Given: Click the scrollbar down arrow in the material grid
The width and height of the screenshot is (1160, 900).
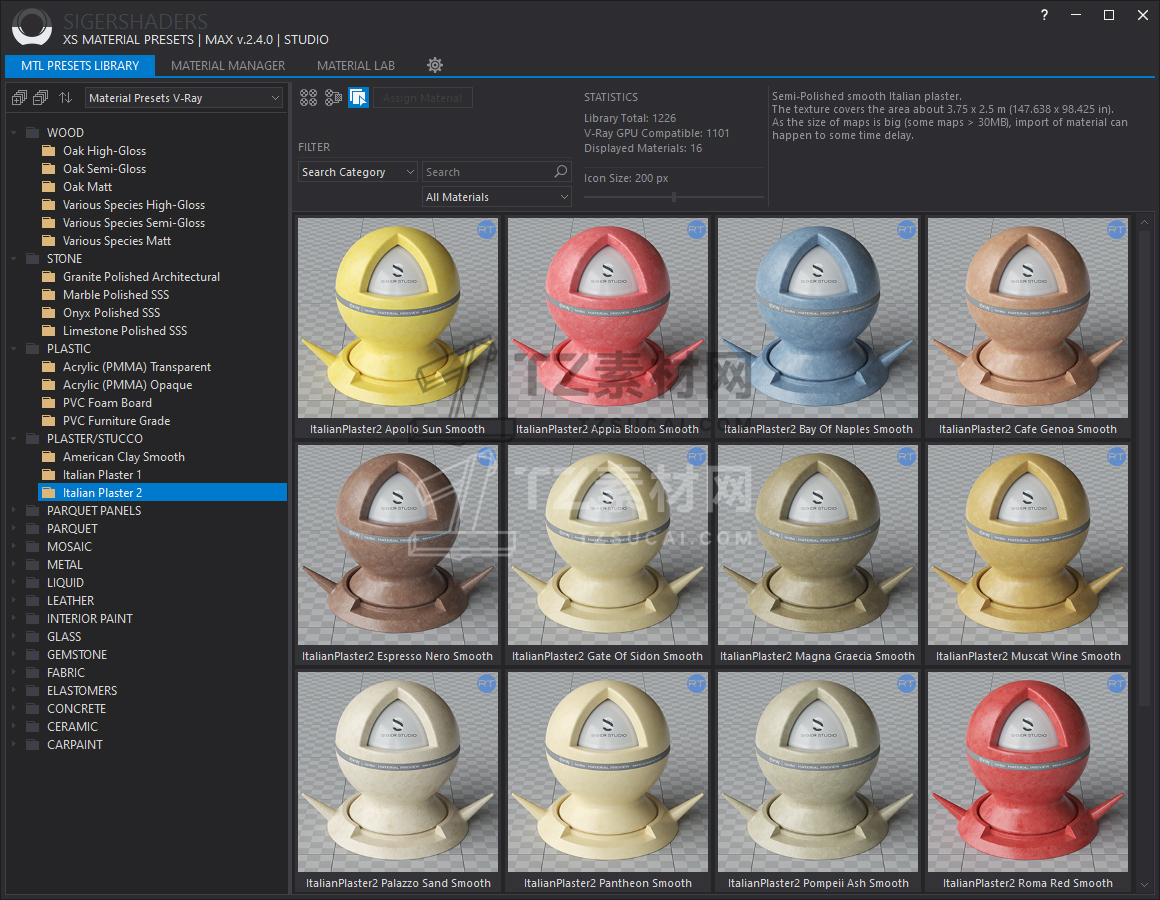Looking at the screenshot, I should [1144, 884].
